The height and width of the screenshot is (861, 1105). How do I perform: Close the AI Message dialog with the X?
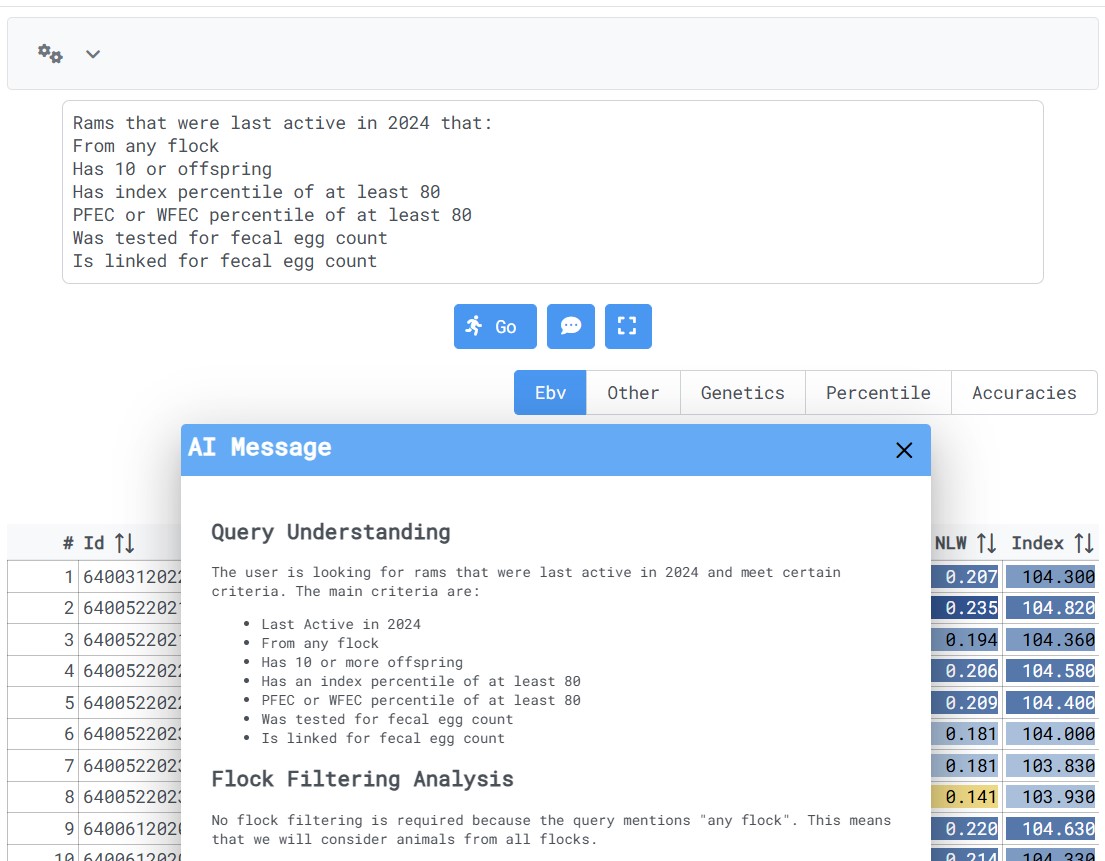(904, 450)
